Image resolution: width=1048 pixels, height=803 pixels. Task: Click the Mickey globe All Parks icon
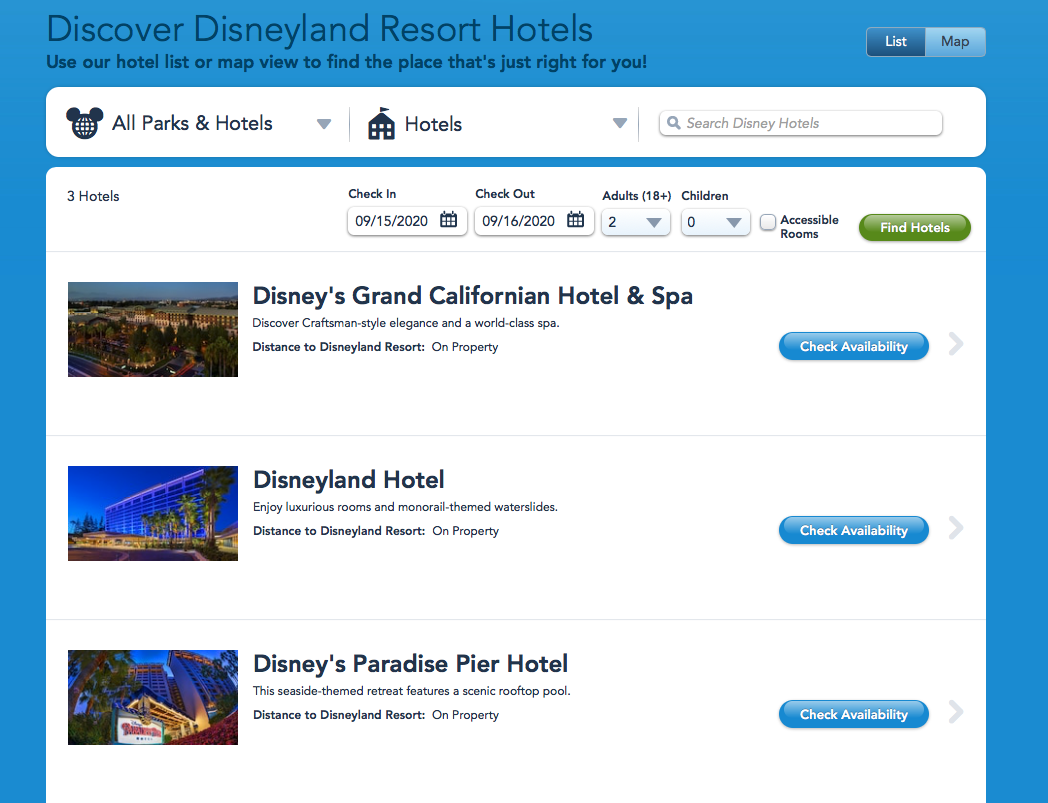(85, 123)
